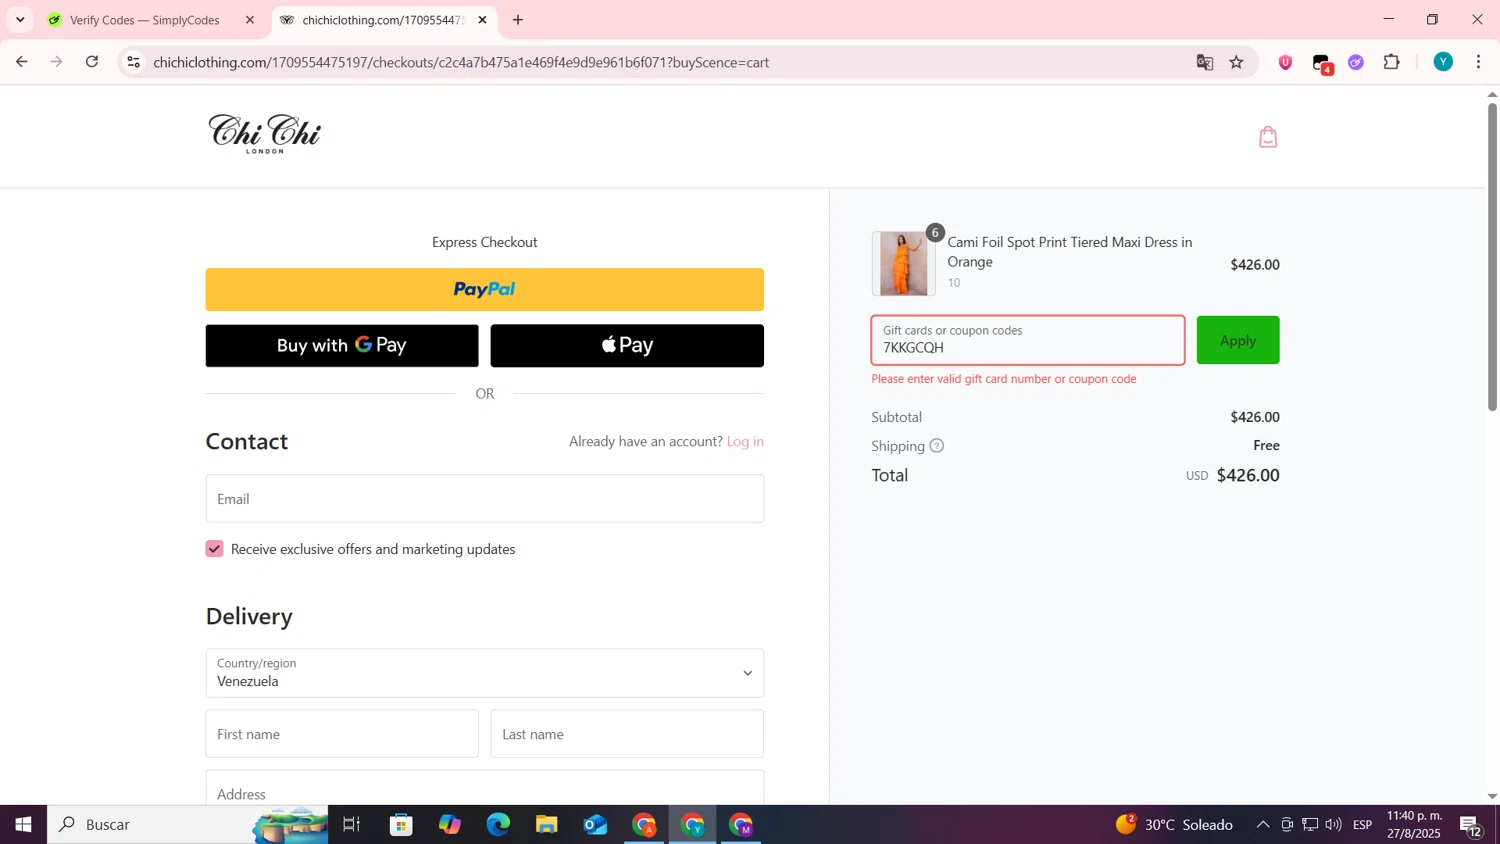The width and height of the screenshot is (1500, 844).
Task: Go back with browser back arrow
Action: (21, 62)
